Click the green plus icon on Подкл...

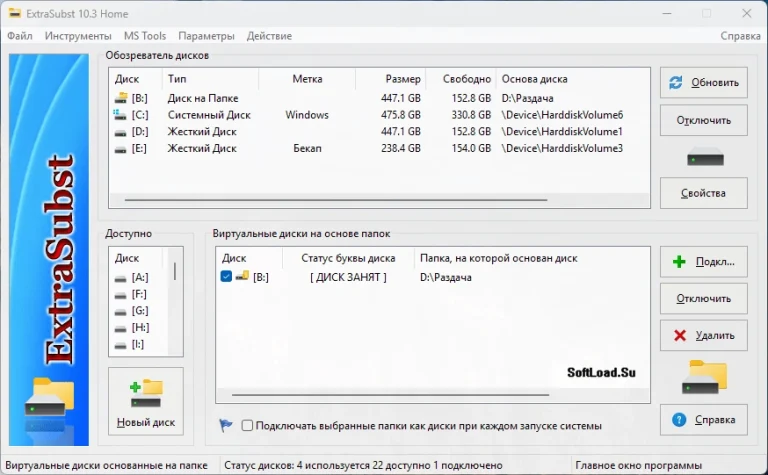click(679, 261)
